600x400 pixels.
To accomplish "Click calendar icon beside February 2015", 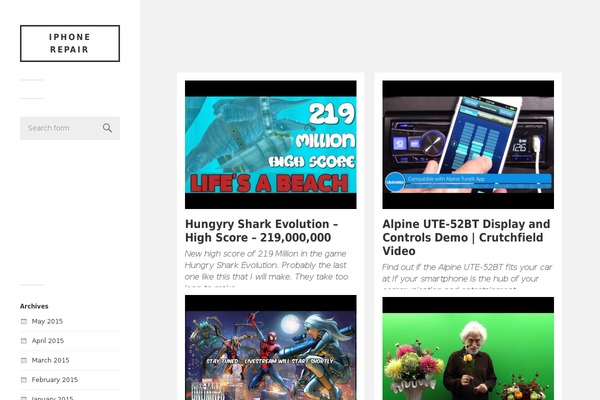I will coord(24,380).
